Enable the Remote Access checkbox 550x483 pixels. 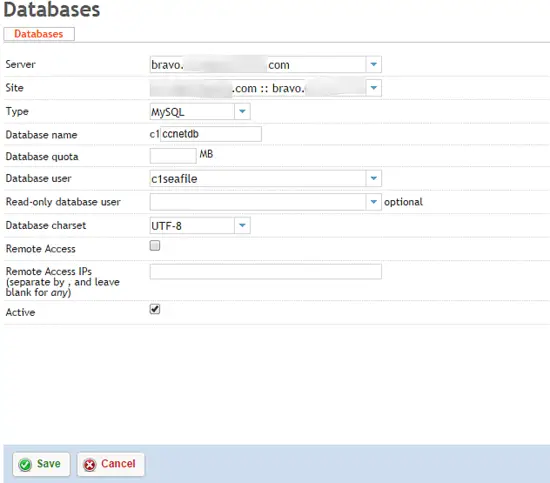tap(155, 246)
